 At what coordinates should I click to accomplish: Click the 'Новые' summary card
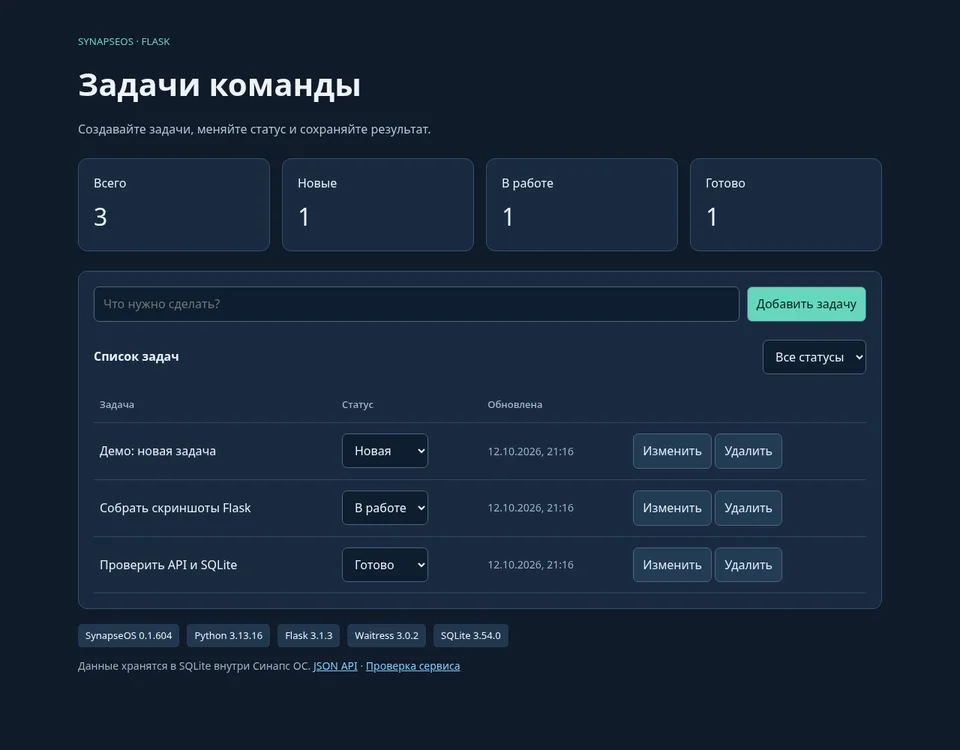click(378, 204)
